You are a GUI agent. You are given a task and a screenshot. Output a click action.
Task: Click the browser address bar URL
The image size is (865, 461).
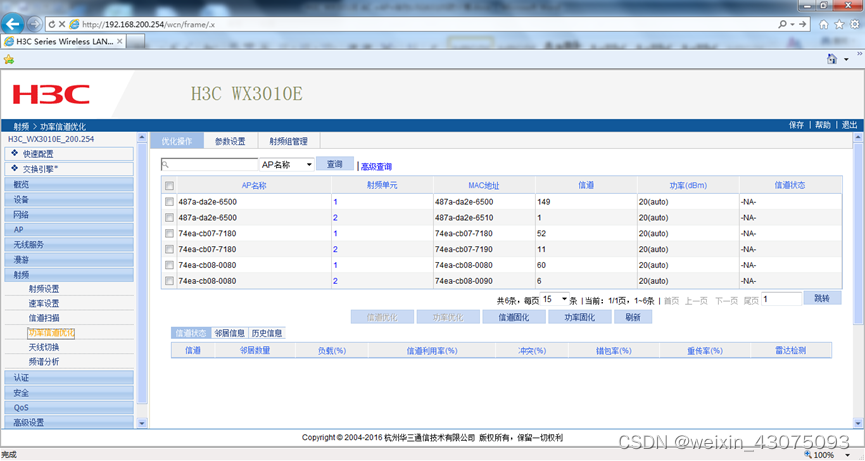148,24
